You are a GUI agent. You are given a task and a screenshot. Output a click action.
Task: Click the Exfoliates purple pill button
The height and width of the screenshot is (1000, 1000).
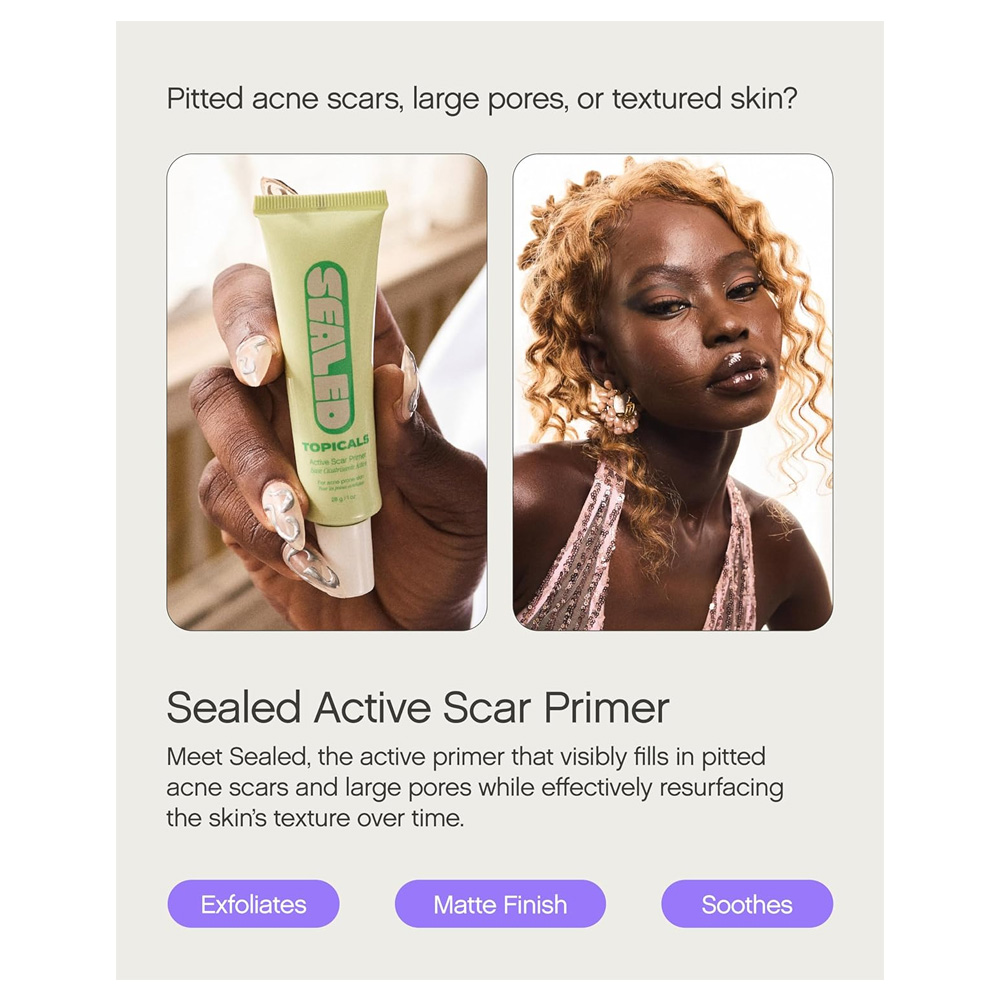(x=253, y=904)
